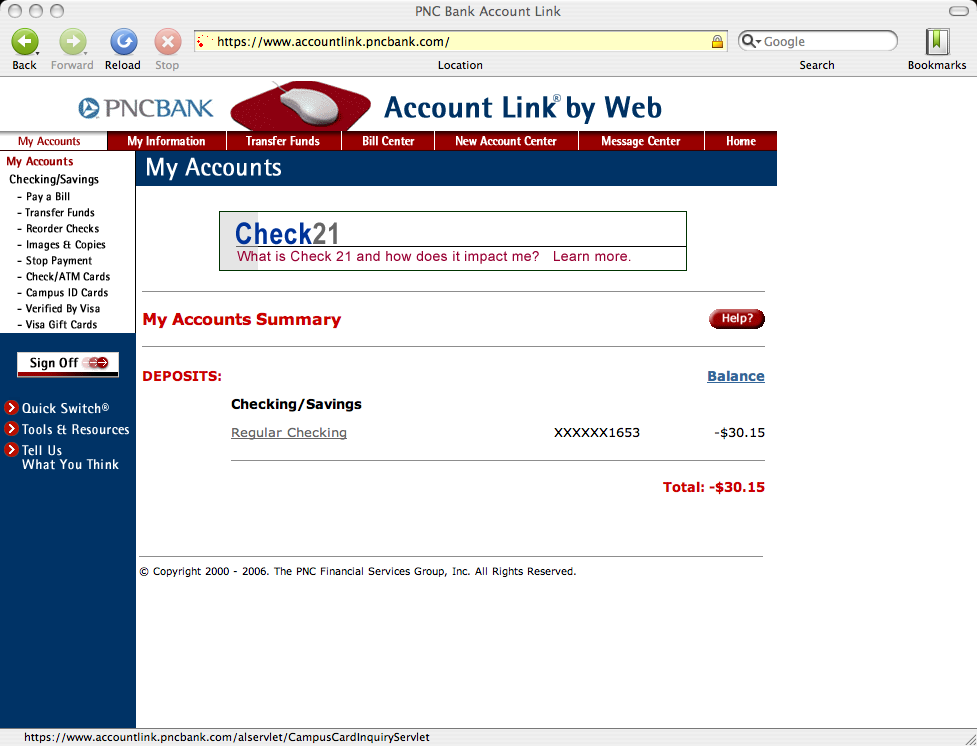
Task: Open the Pay a Bill sidebar link
Action: click(x=48, y=196)
